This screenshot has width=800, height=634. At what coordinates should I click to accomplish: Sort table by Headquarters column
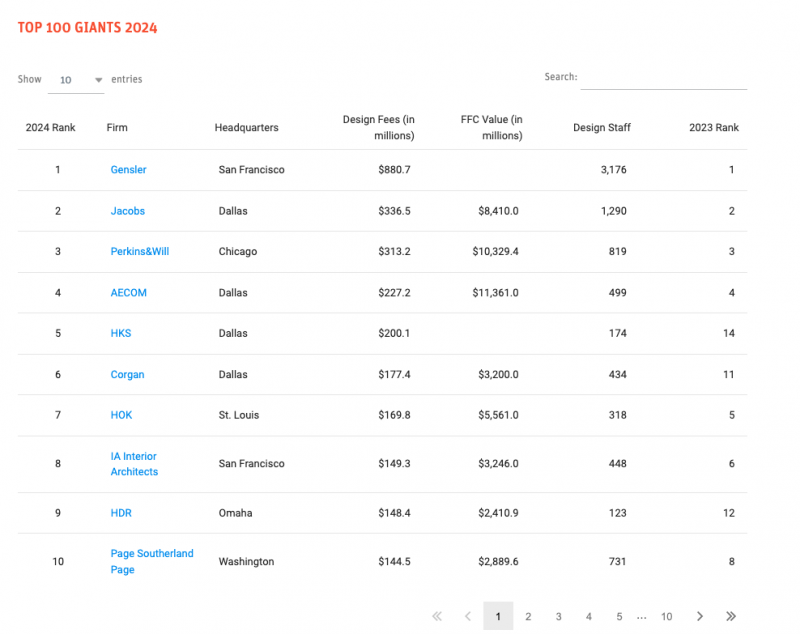(x=246, y=128)
